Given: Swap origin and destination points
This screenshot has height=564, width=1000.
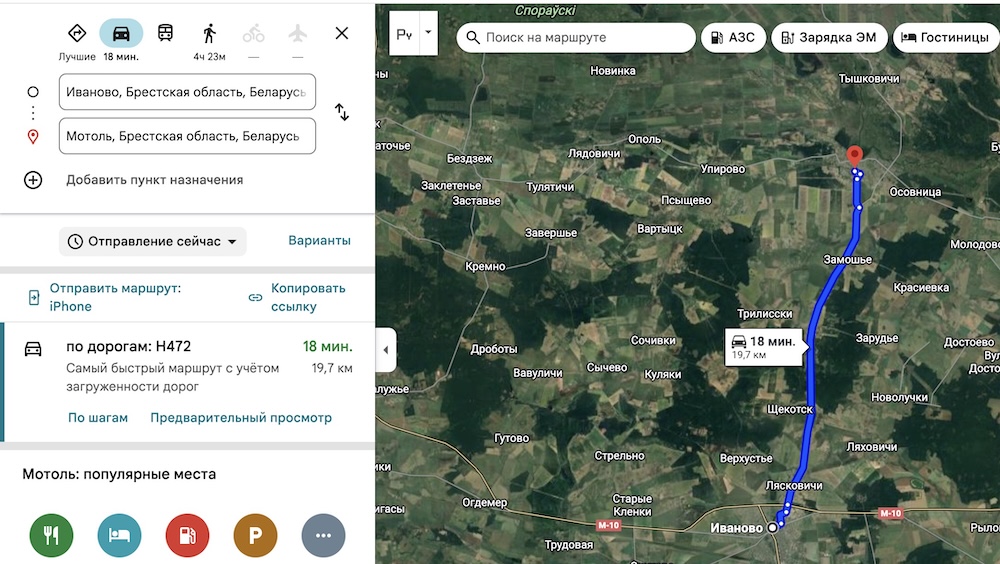Looking at the screenshot, I should (x=341, y=112).
